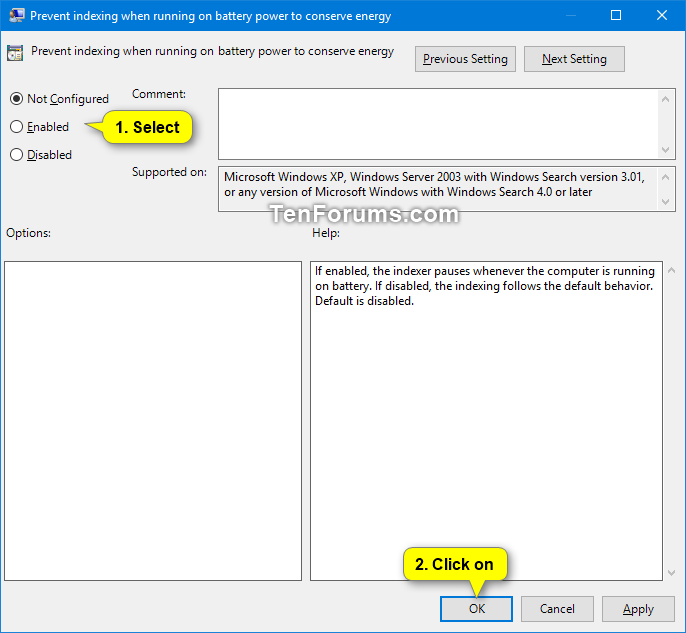This screenshot has width=686, height=633.
Task: Click the policy setting icon beside heading
Action: pos(15,53)
